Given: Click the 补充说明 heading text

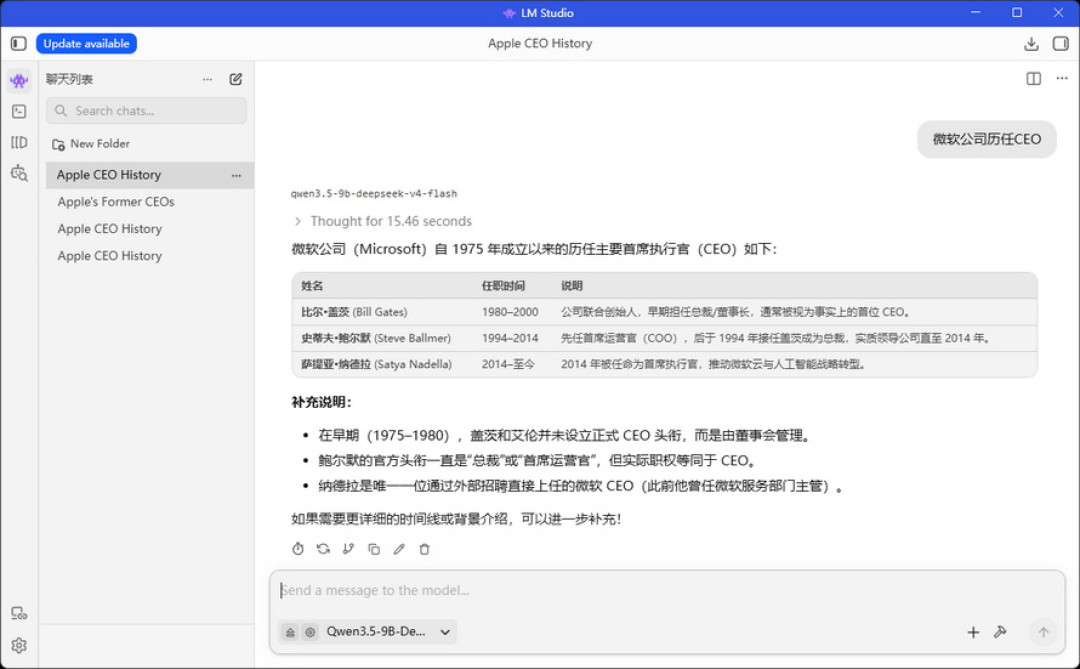Looking at the screenshot, I should point(322,402).
